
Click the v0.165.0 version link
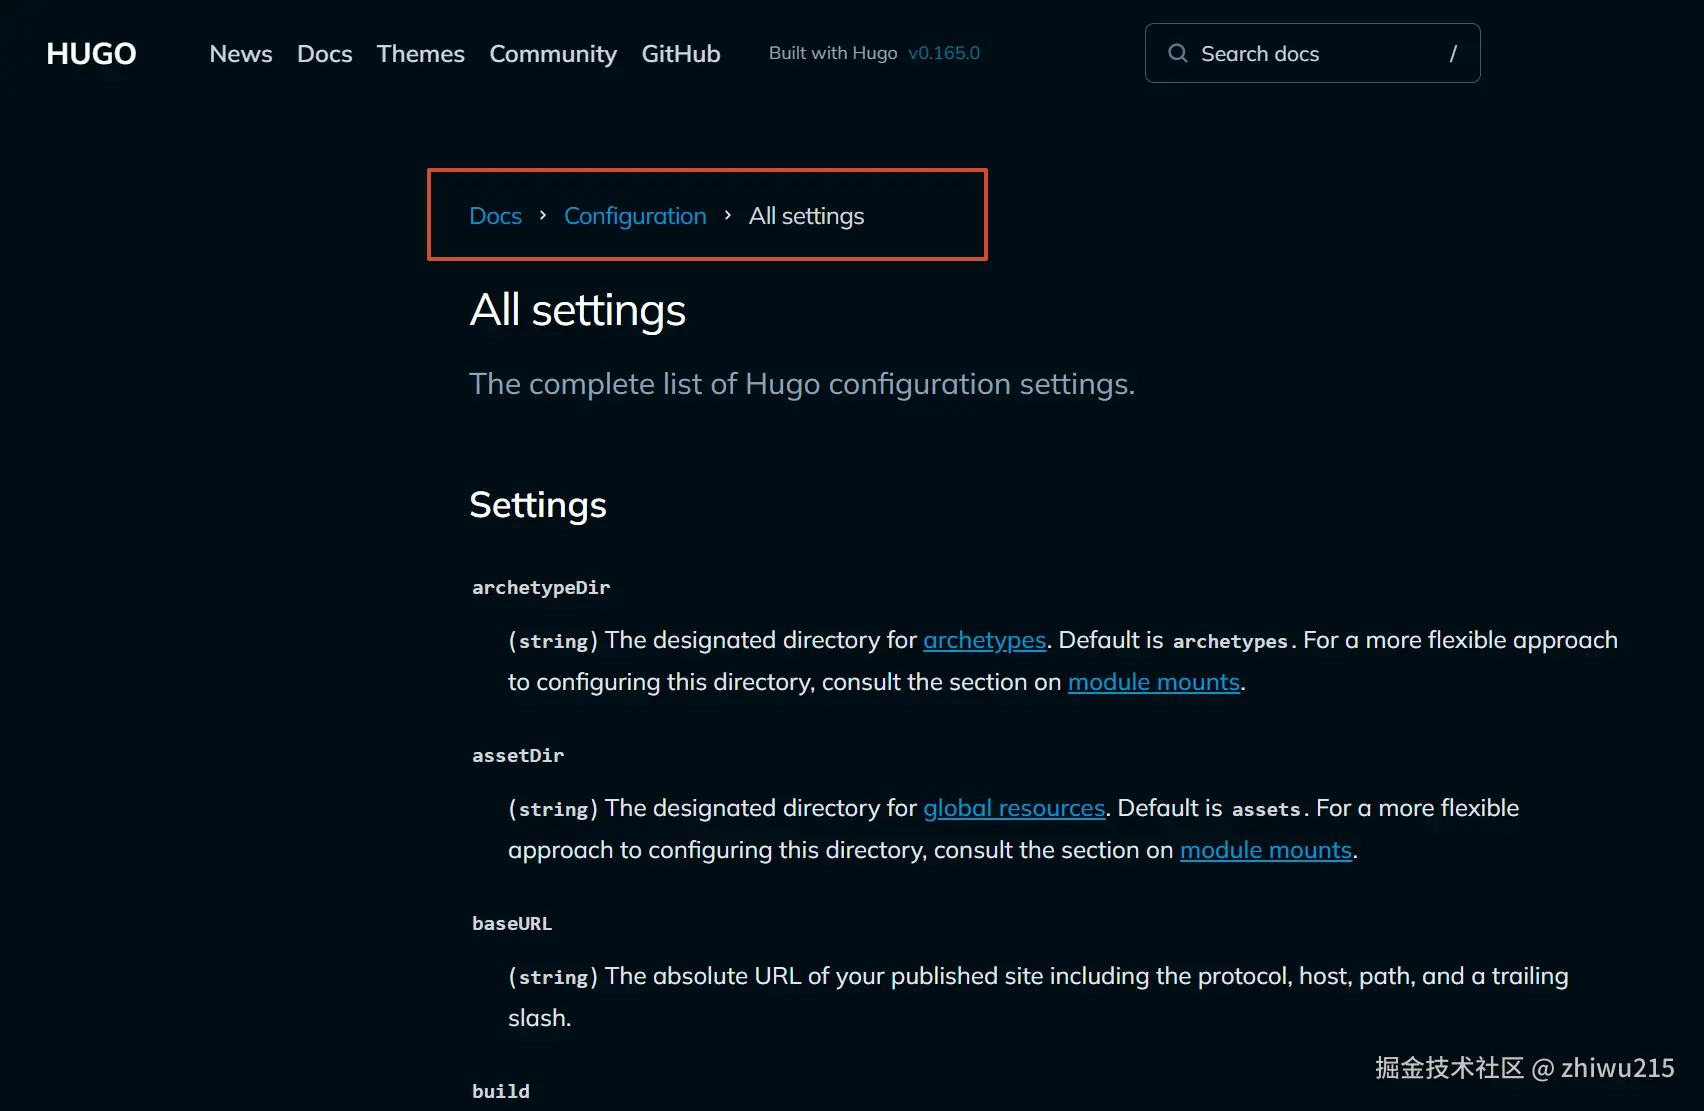[944, 53]
